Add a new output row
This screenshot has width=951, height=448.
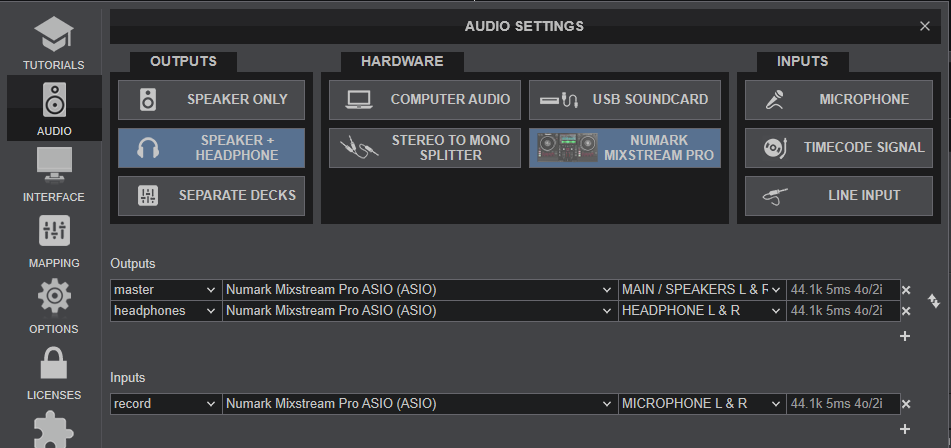[x=905, y=336]
